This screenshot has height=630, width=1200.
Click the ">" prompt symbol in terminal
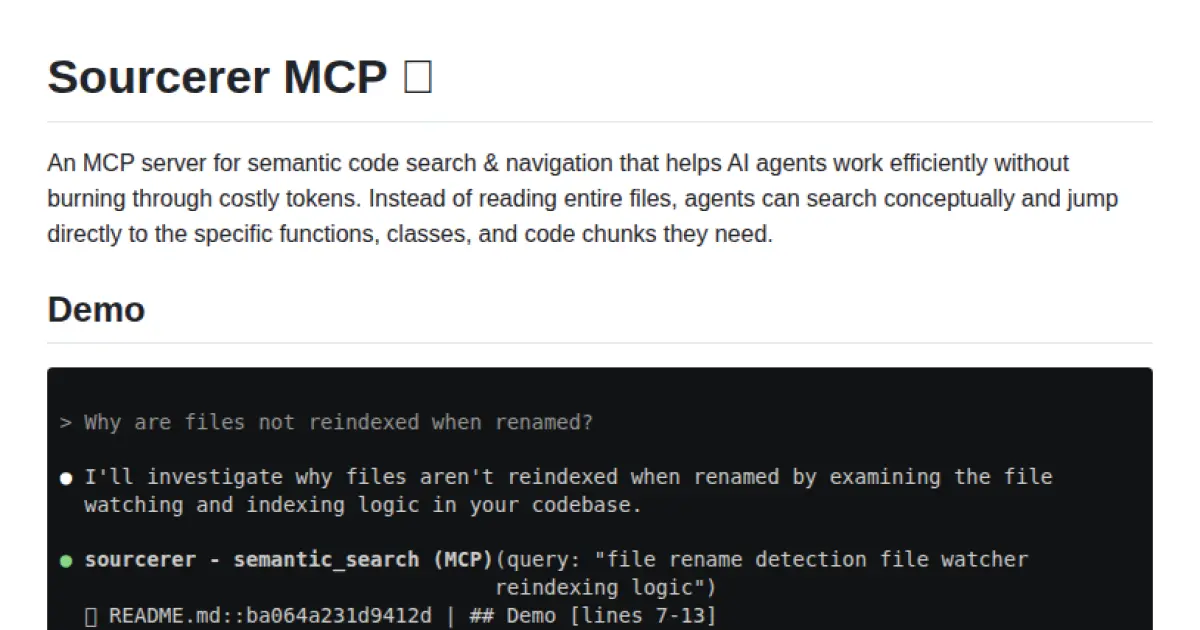coord(66,423)
